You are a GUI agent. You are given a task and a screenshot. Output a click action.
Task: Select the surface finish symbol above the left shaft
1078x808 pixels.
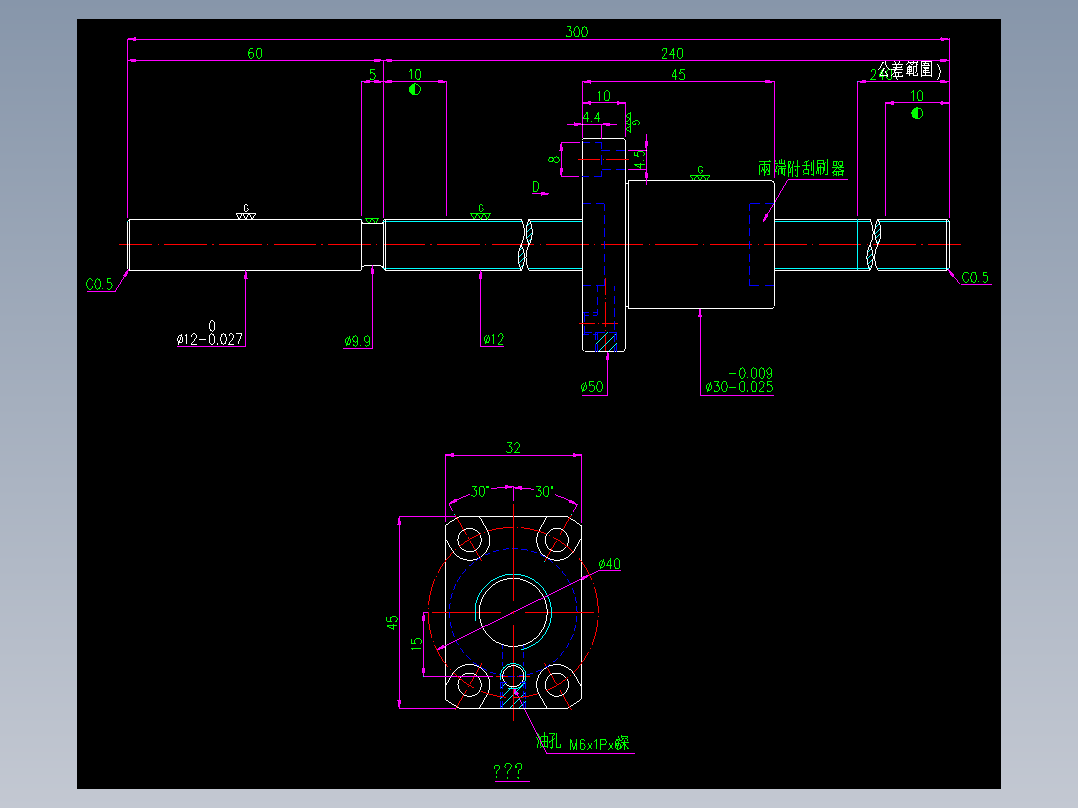(x=245, y=212)
